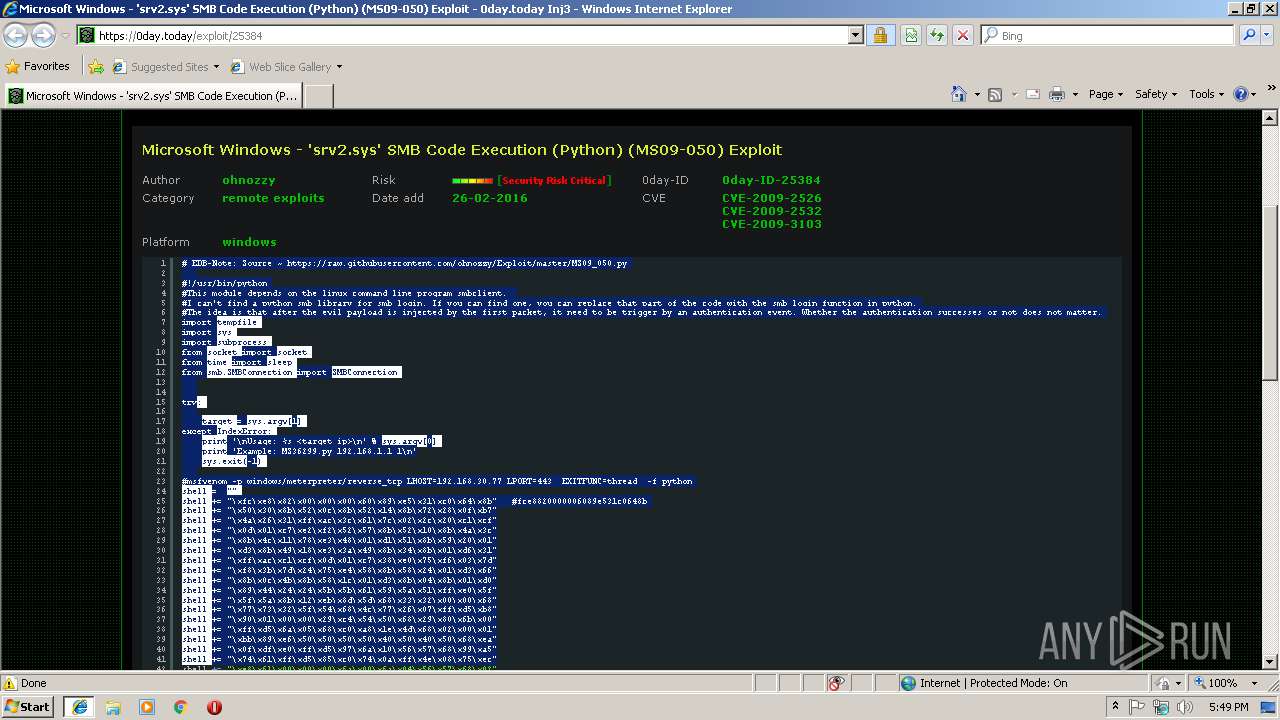Screen dimensions: 1280x720
Task: Click Internet Protected Mode zone indicator
Action: tap(983, 683)
